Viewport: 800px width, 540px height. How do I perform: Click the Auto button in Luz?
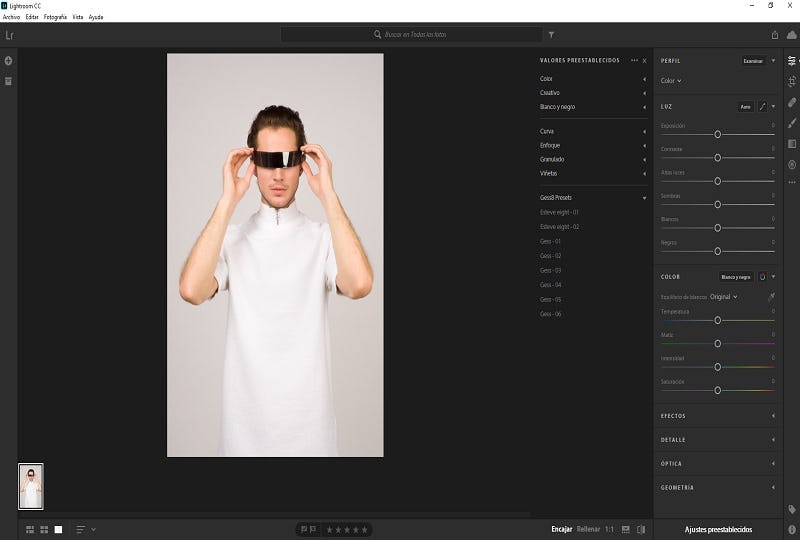point(745,106)
